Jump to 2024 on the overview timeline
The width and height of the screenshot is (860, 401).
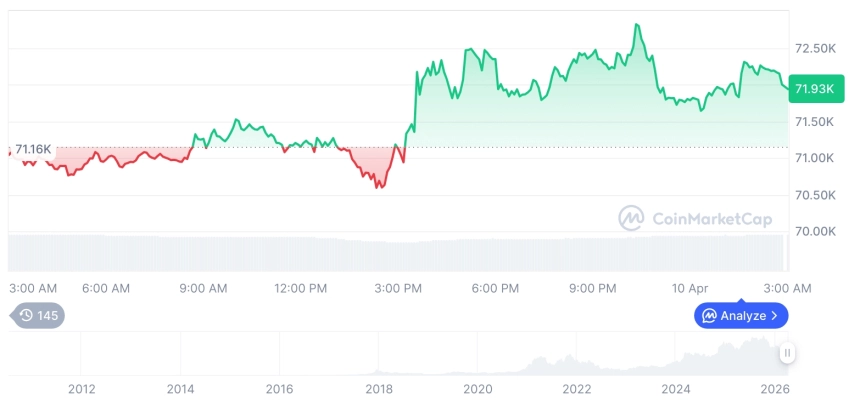(676, 389)
